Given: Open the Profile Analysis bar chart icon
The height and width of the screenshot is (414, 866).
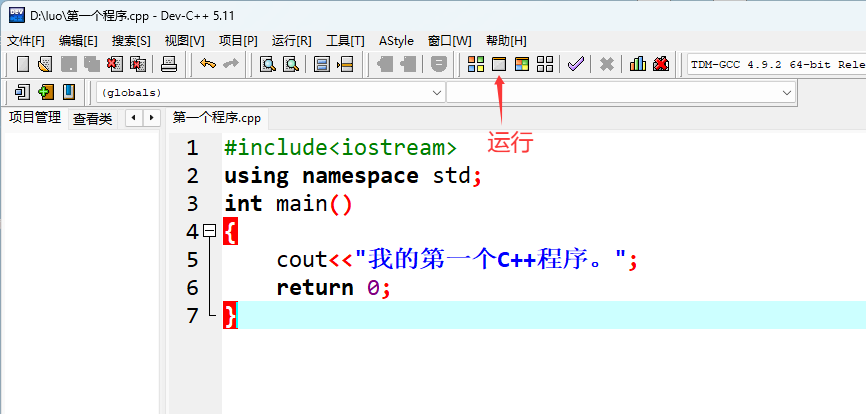Looking at the screenshot, I should coord(637,65).
